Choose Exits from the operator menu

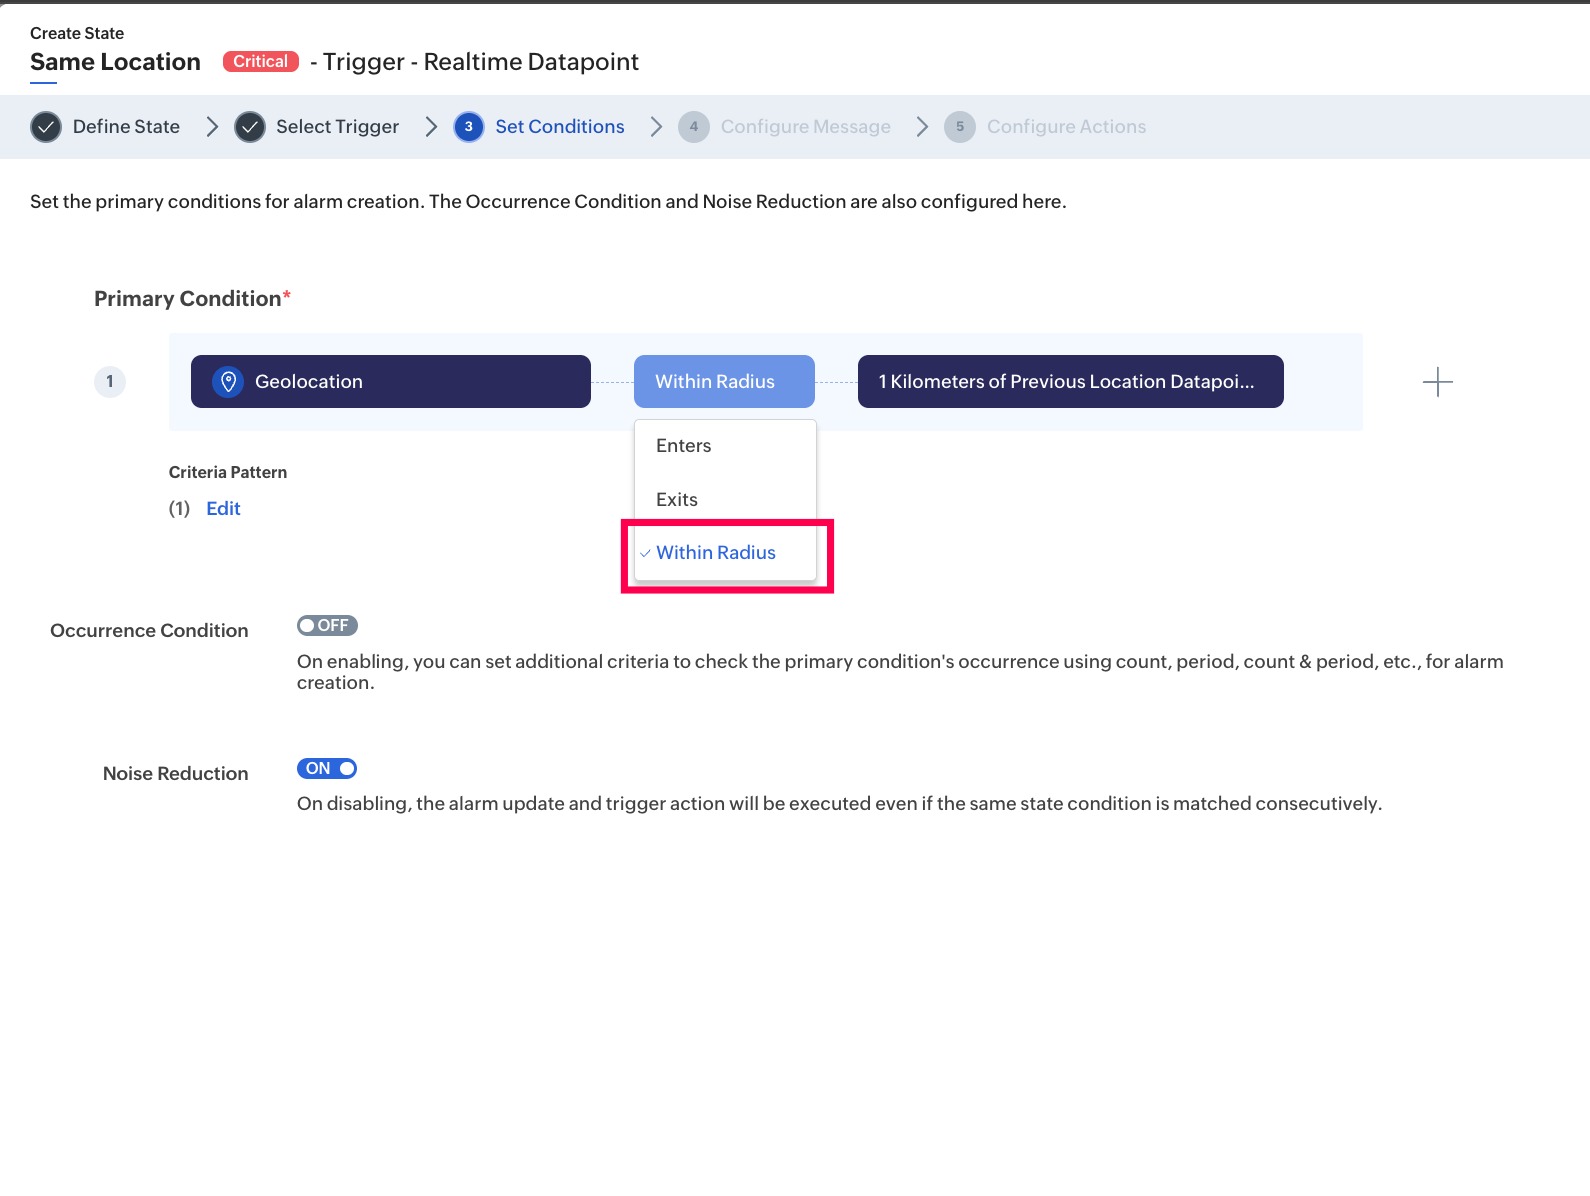[x=725, y=499]
